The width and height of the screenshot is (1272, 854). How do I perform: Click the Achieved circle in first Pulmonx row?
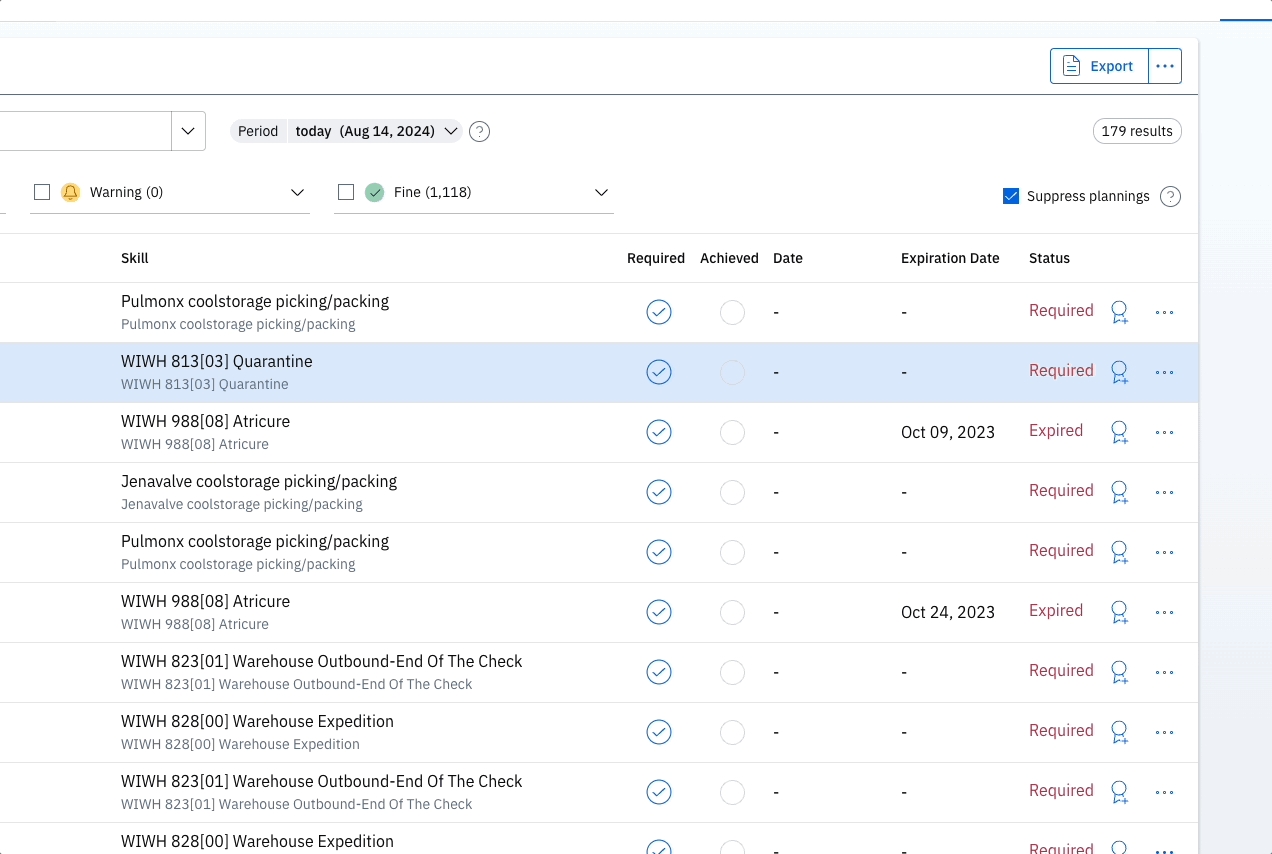pos(732,312)
